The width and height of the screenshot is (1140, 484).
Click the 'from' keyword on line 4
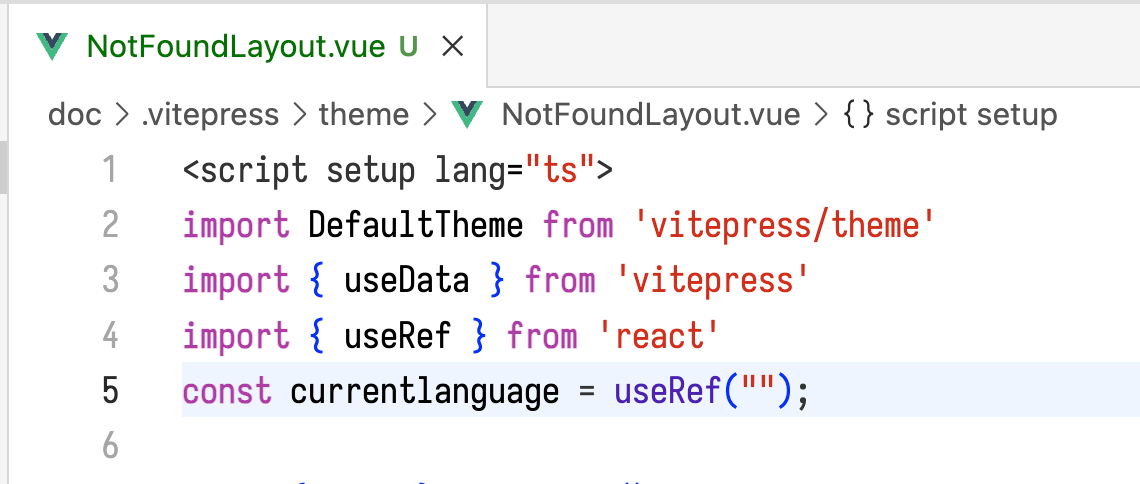(x=542, y=336)
